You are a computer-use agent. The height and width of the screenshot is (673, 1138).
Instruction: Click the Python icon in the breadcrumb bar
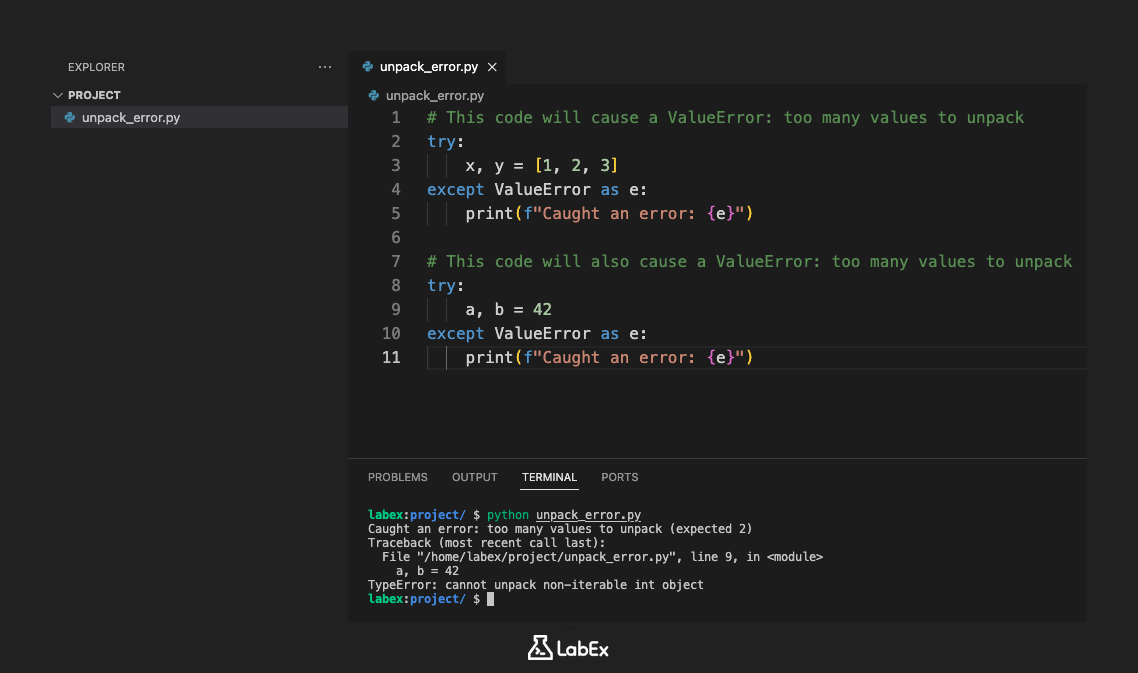pyautogui.click(x=373, y=95)
